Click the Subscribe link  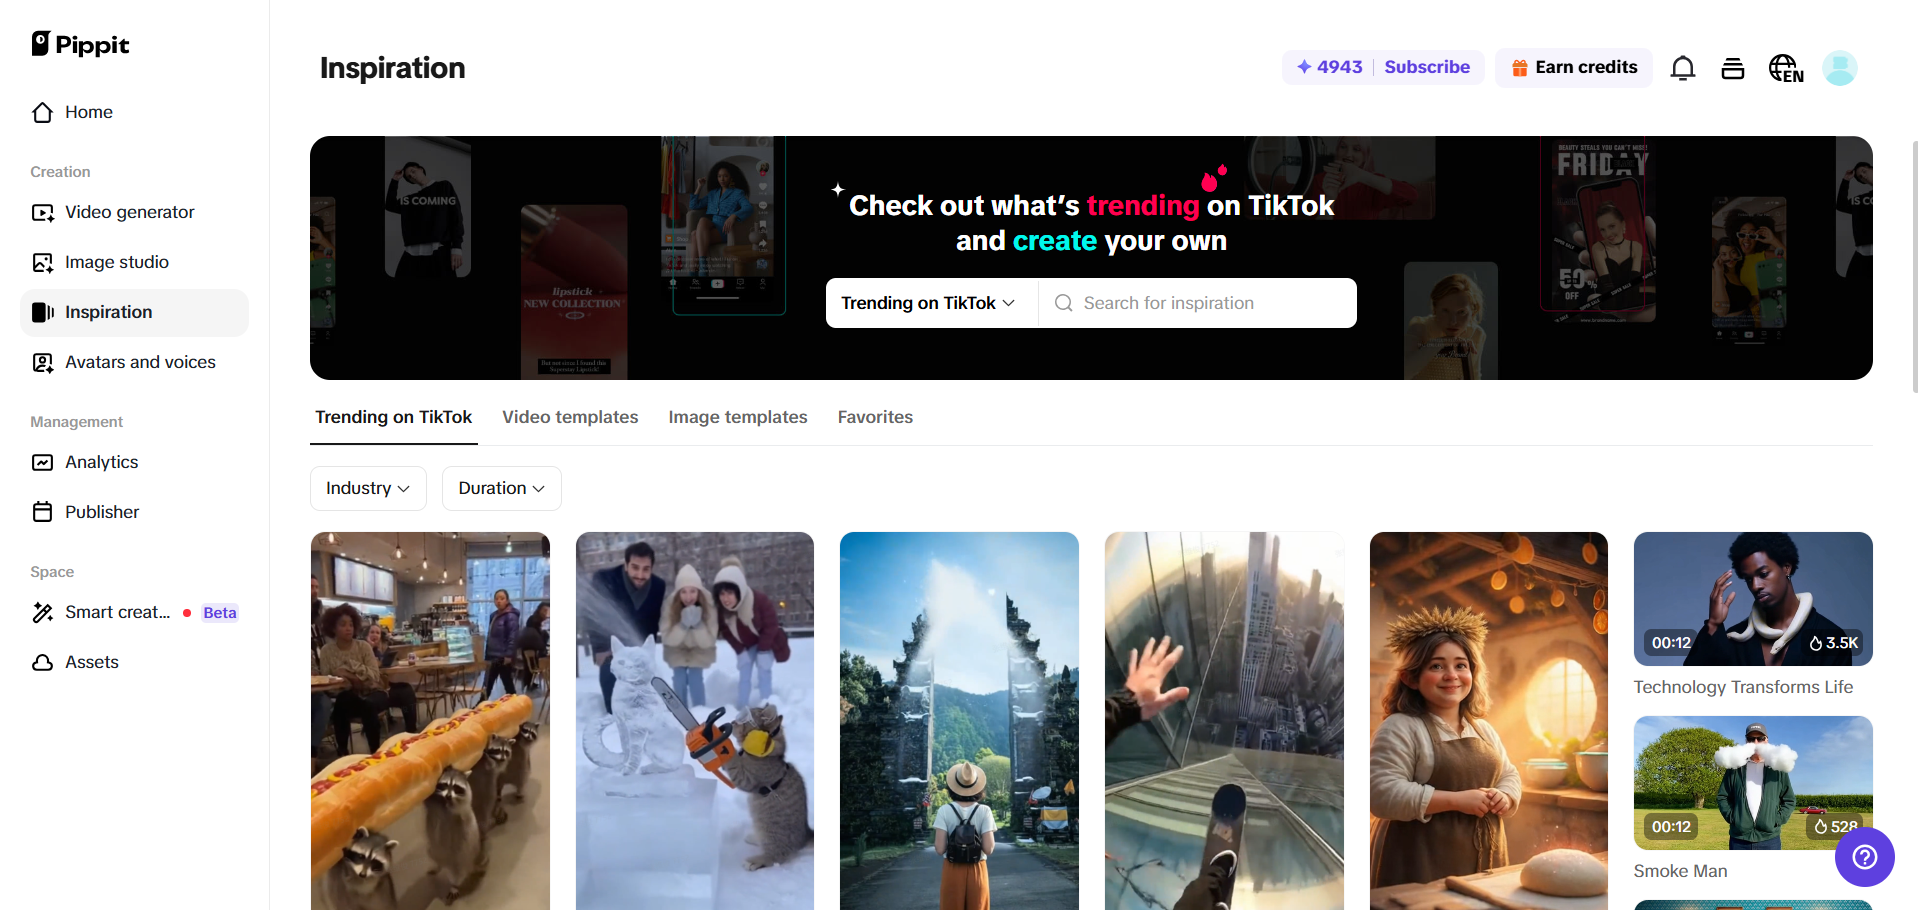coord(1427,67)
